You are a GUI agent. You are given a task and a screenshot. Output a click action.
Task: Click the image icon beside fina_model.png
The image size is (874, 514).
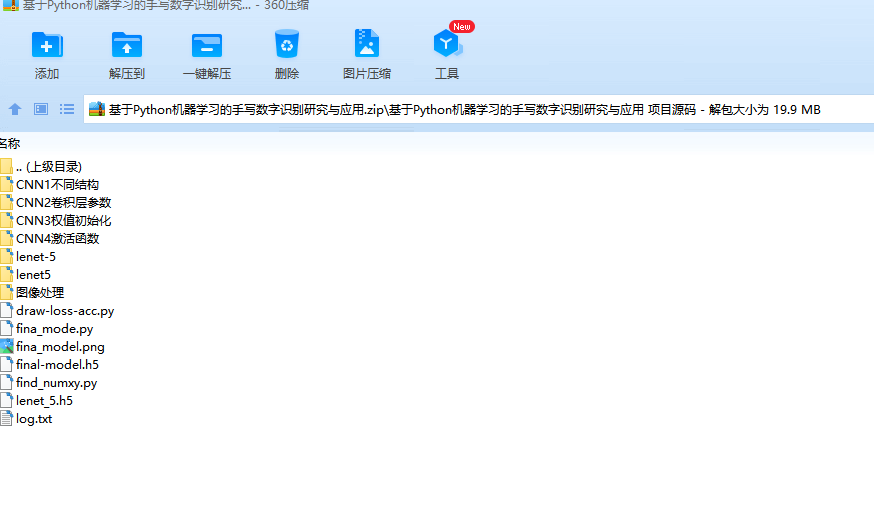tap(6, 347)
